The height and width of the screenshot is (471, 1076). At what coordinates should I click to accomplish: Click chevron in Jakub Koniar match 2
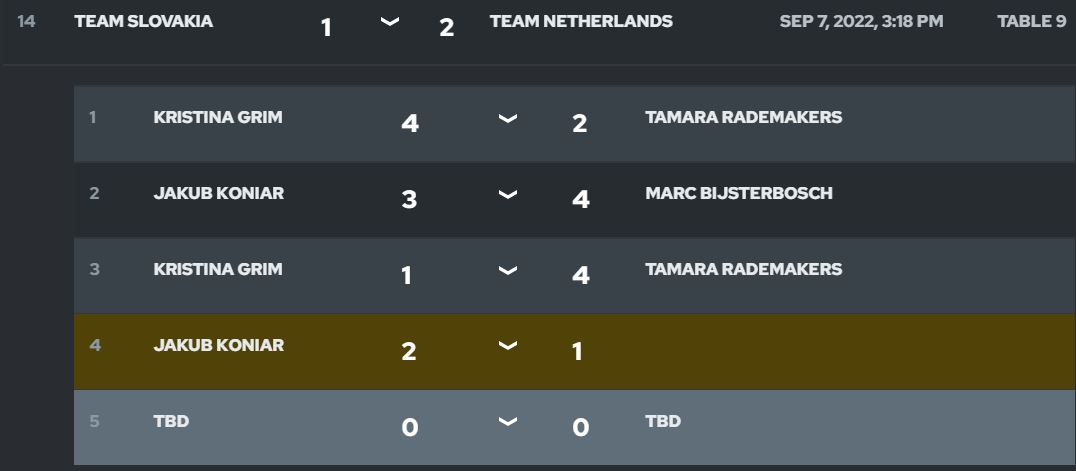(x=508, y=196)
